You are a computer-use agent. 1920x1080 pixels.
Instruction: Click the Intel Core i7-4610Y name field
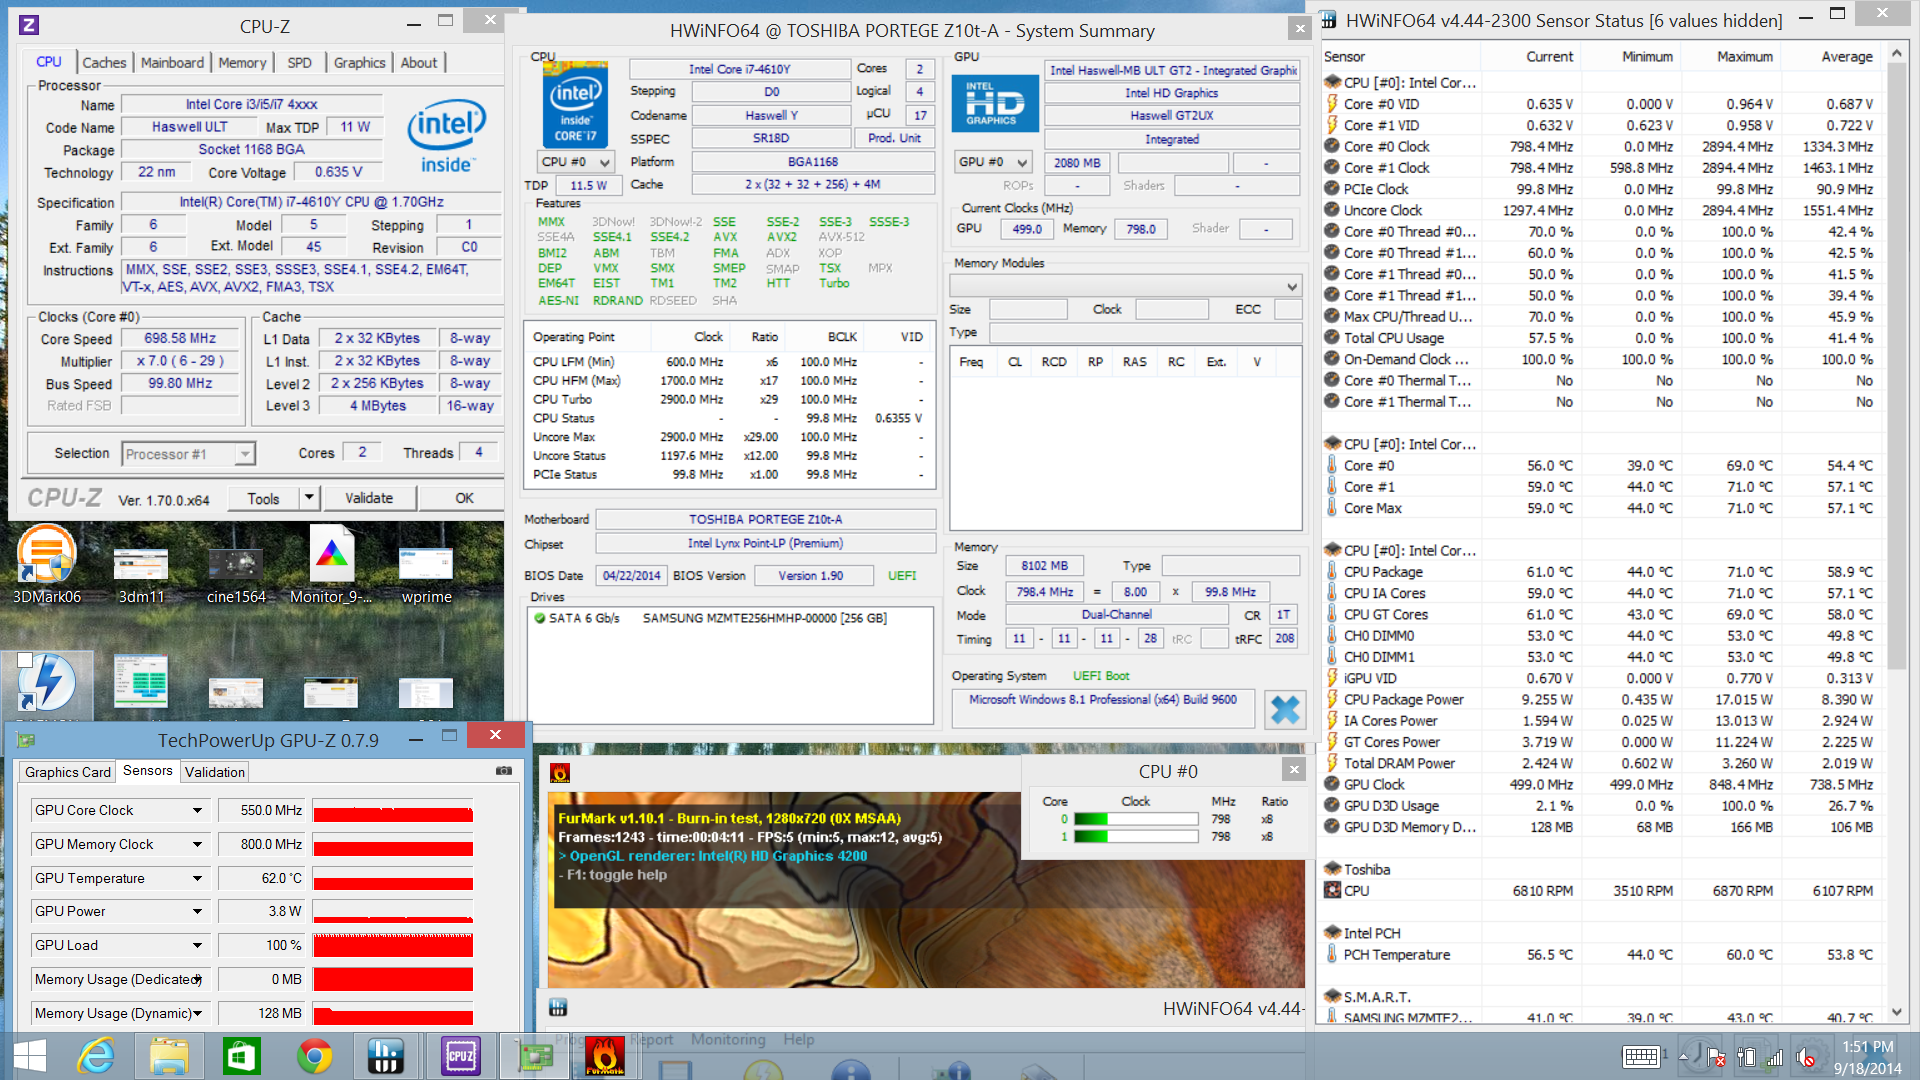(x=739, y=69)
